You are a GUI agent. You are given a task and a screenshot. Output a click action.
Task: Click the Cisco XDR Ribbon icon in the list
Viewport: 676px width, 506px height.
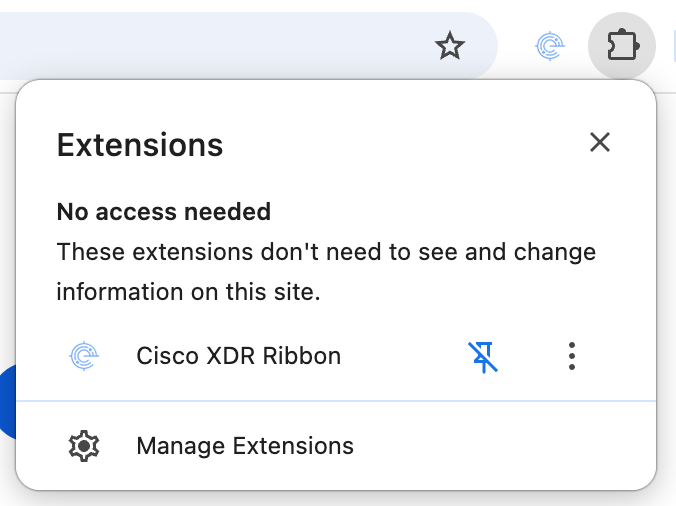tap(85, 356)
